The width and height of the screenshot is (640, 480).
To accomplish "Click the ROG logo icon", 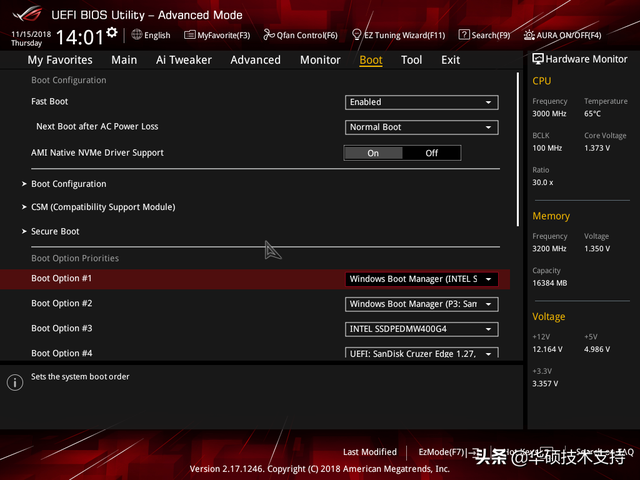I will tap(28, 14).
